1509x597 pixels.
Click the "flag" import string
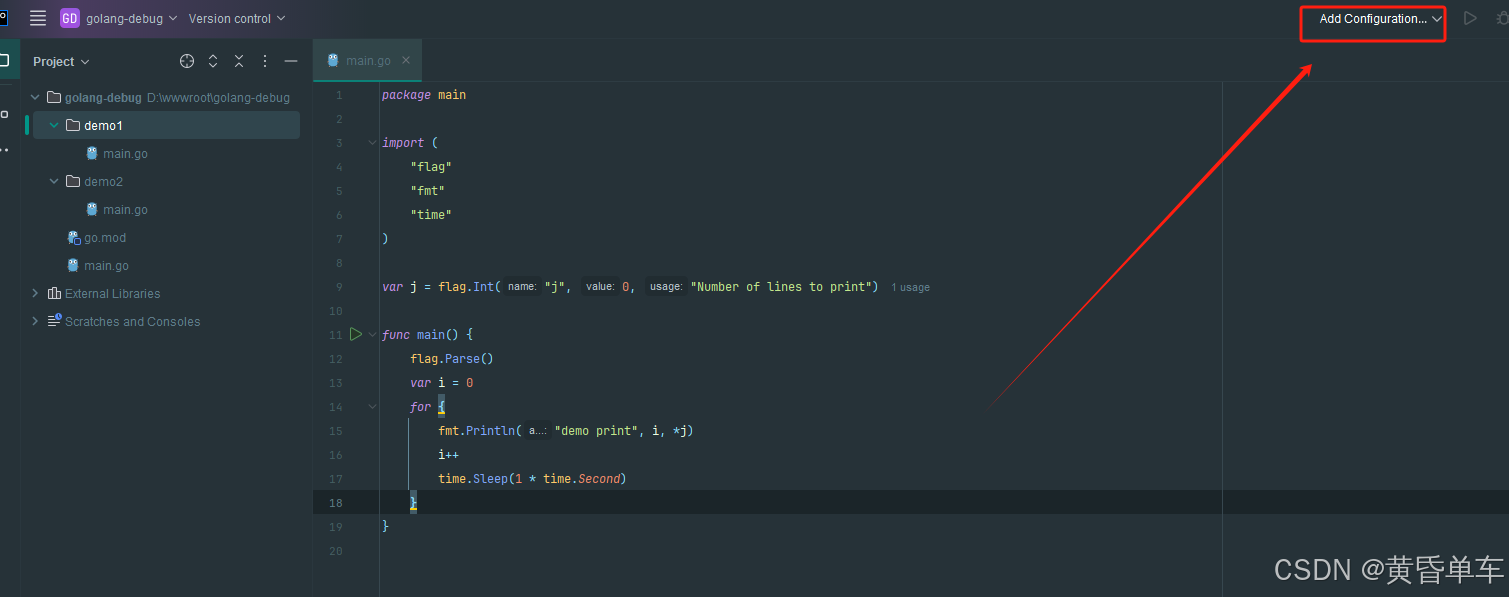coord(431,167)
